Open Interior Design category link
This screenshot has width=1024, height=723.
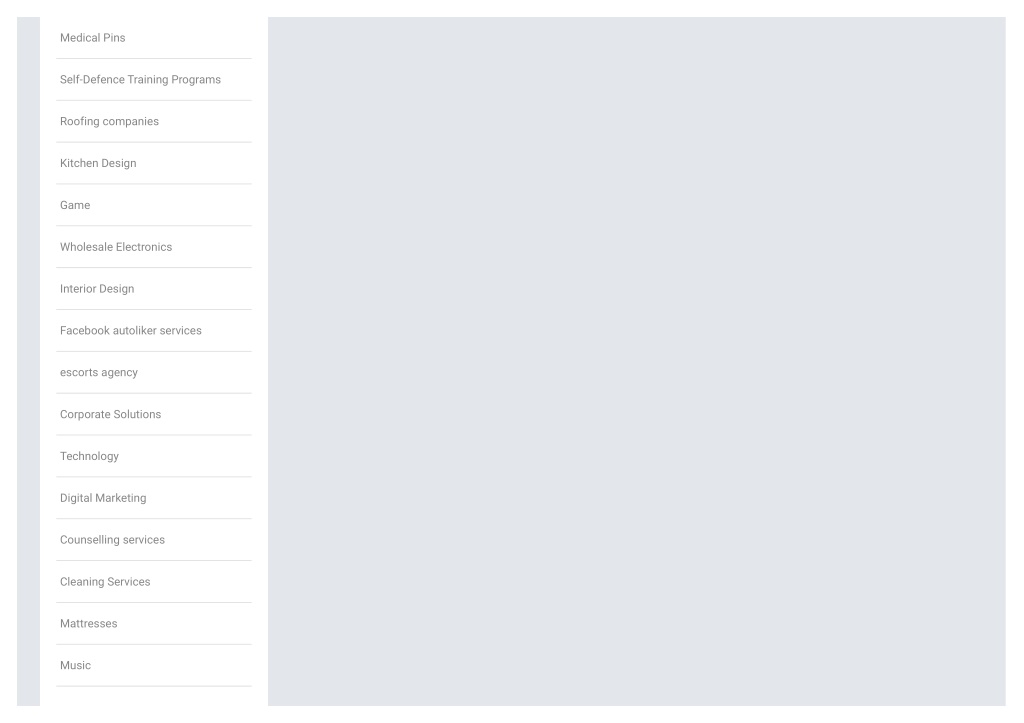coord(97,289)
